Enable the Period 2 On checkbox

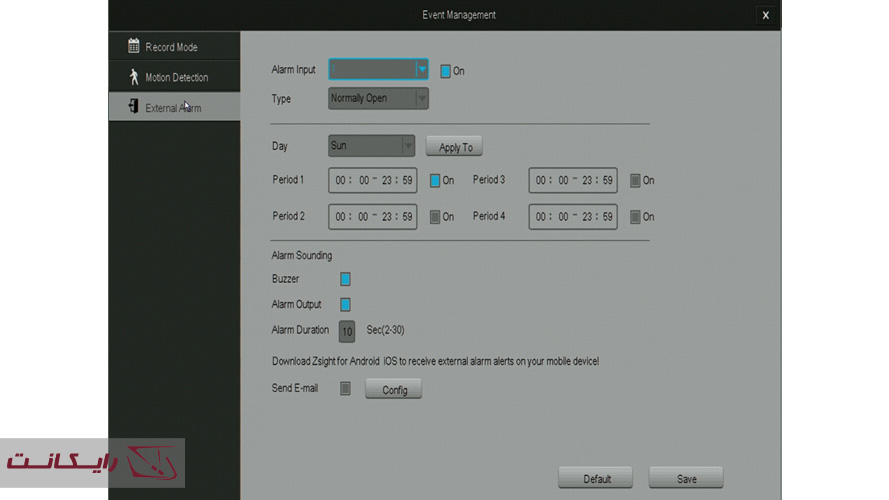435,217
